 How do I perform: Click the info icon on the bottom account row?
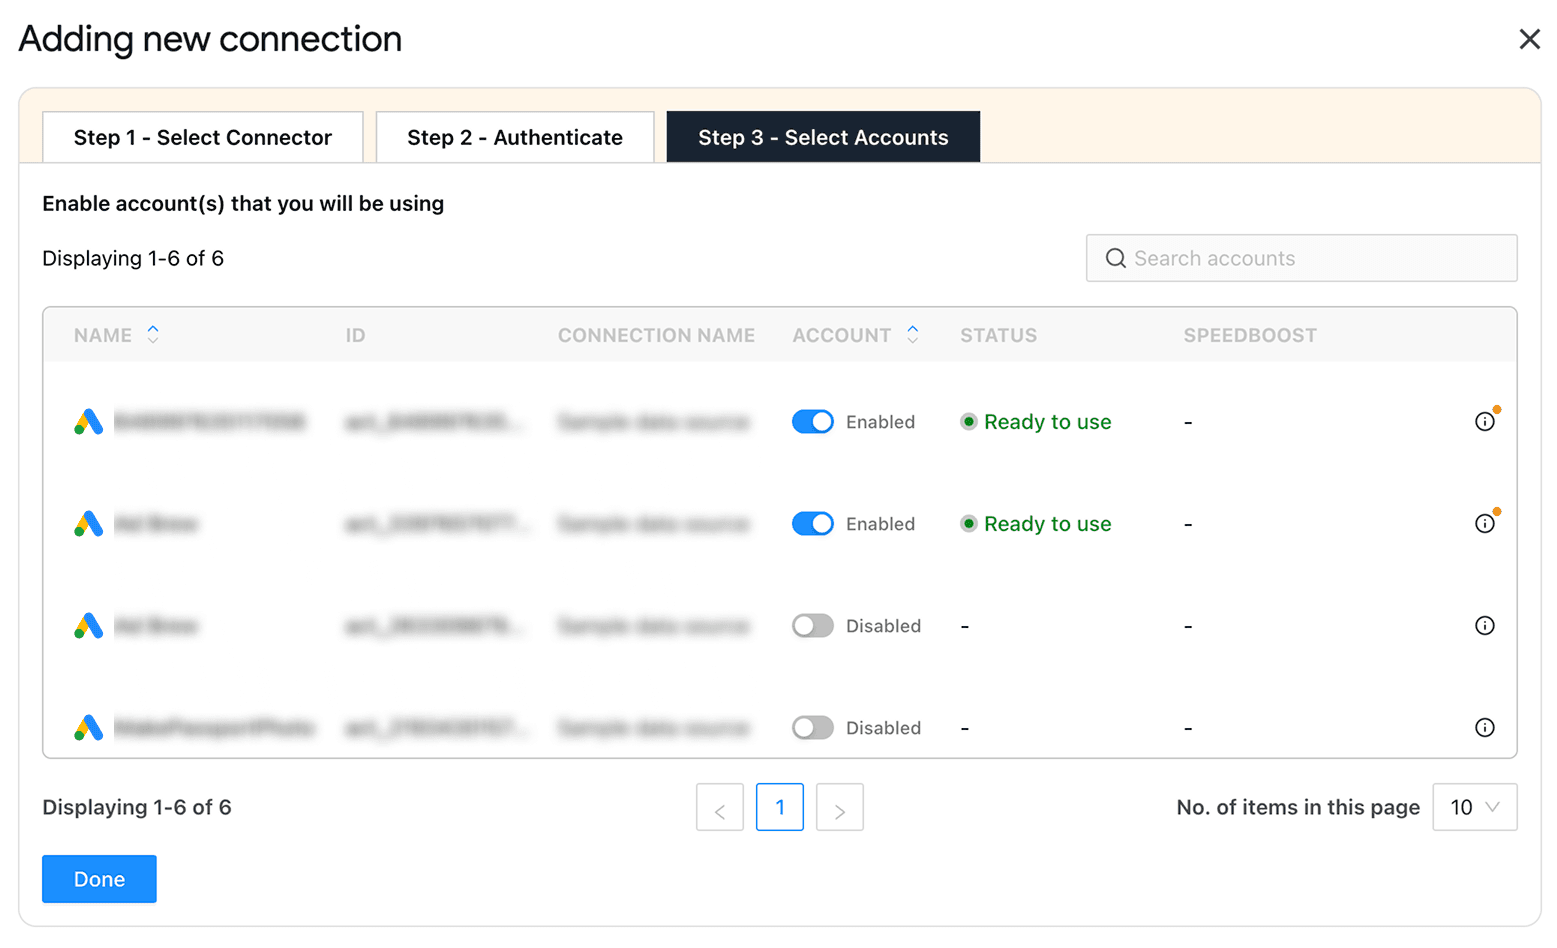[1485, 727]
